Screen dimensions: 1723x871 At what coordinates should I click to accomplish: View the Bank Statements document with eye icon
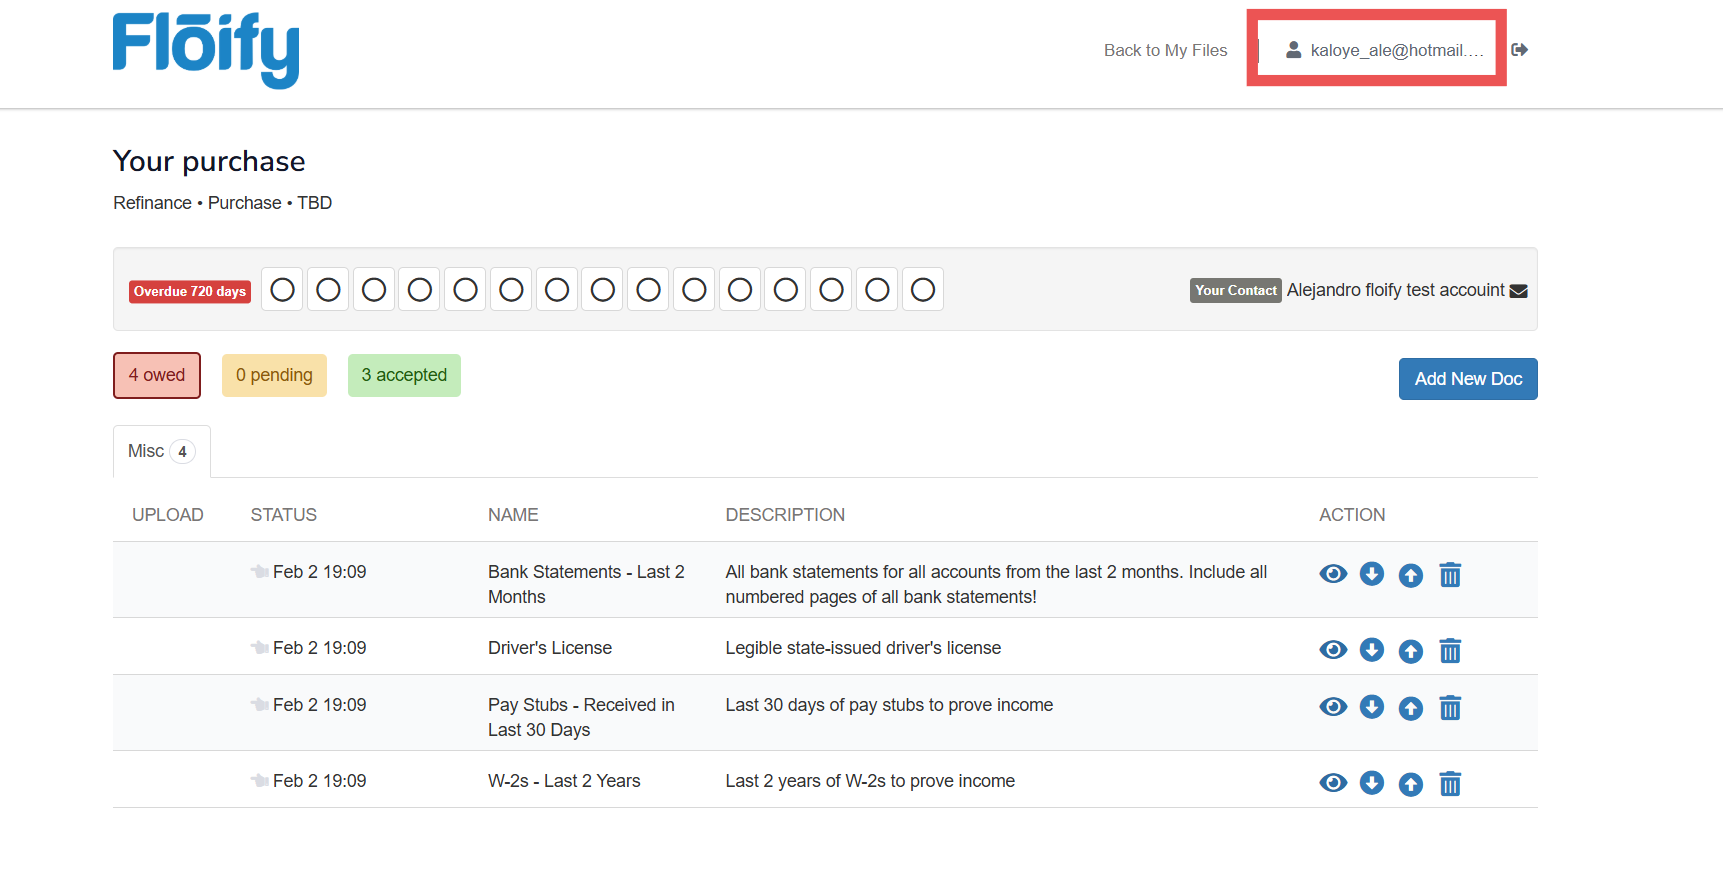click(1332, 574)
